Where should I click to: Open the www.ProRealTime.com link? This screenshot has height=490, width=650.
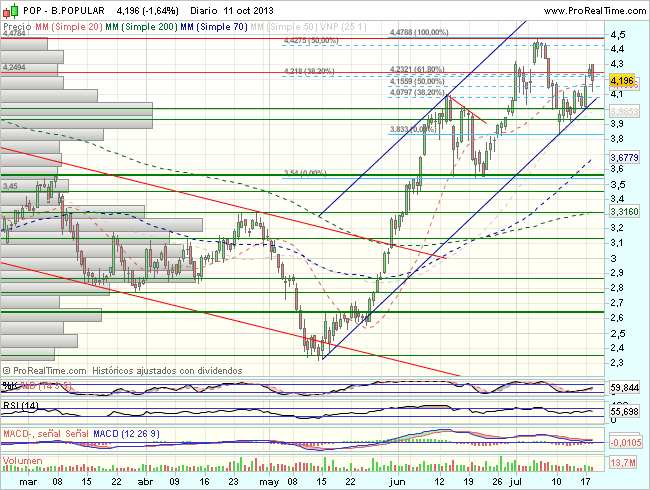(x=594, y=11)
